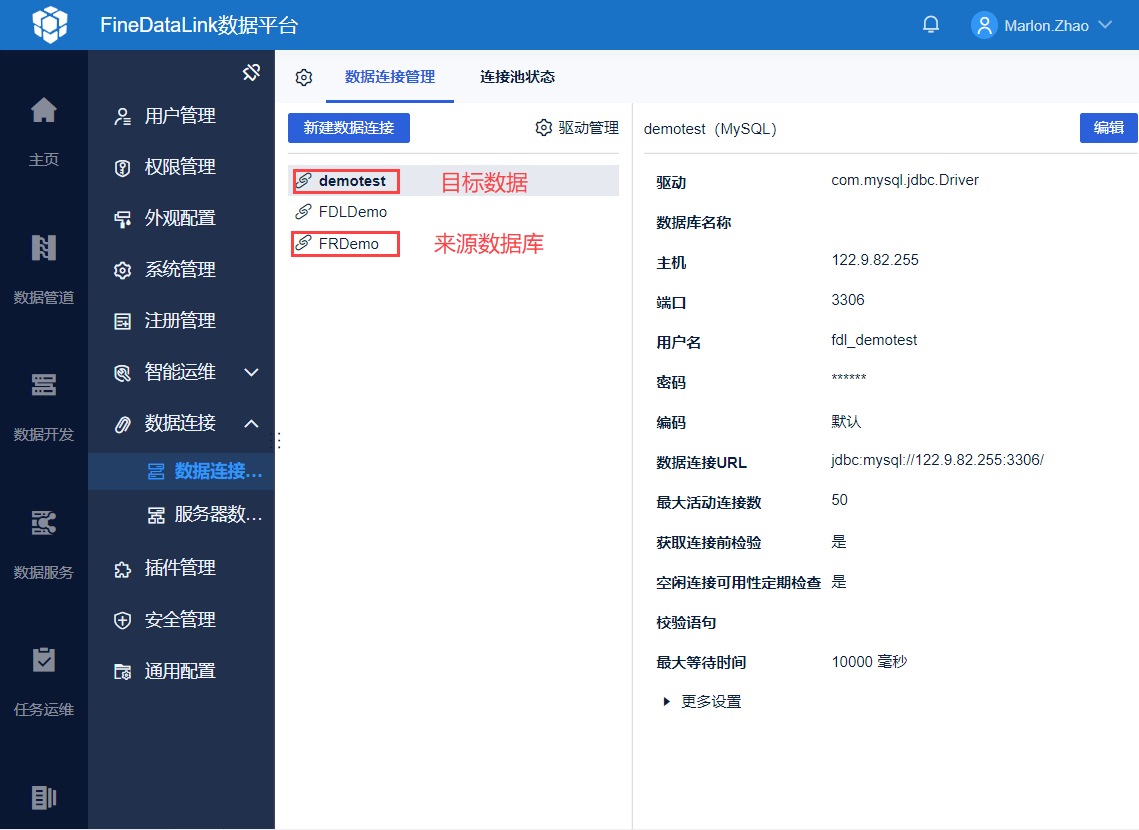This screenshot has width=1139, height=830.
Task: Click the 智能运维 icon
Action: click(123, 373)
